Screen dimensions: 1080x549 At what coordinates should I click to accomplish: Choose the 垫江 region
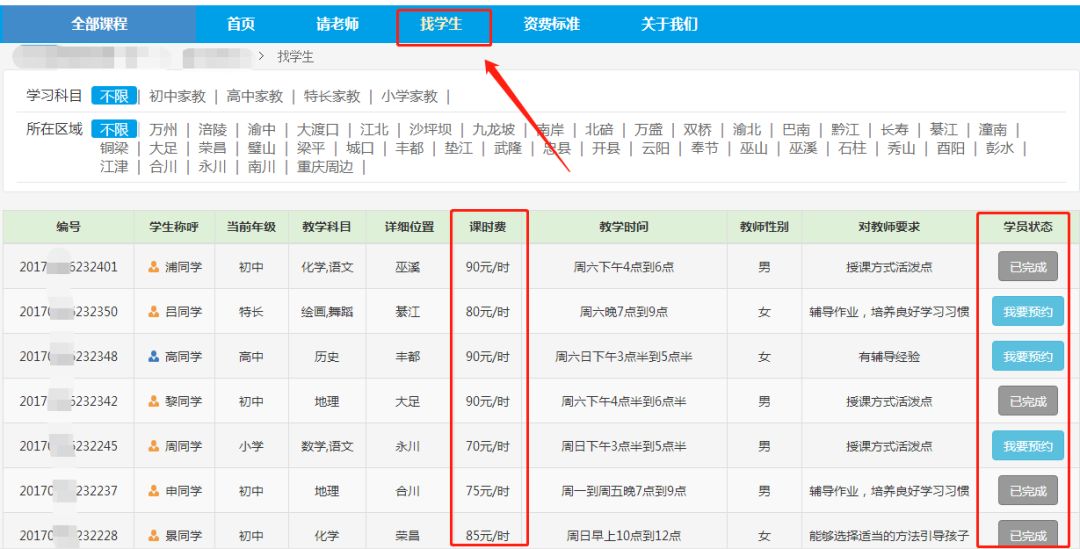coord(459,148)
